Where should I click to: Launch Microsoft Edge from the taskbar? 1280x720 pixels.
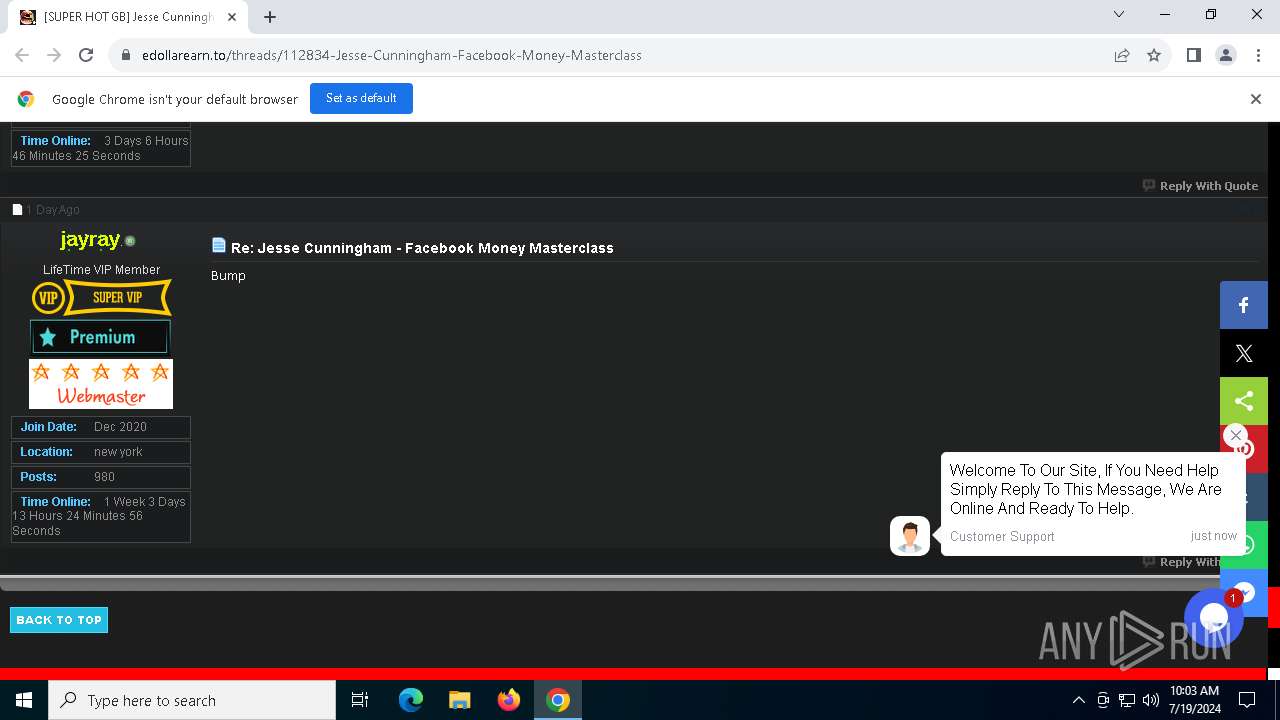(410, 700)
